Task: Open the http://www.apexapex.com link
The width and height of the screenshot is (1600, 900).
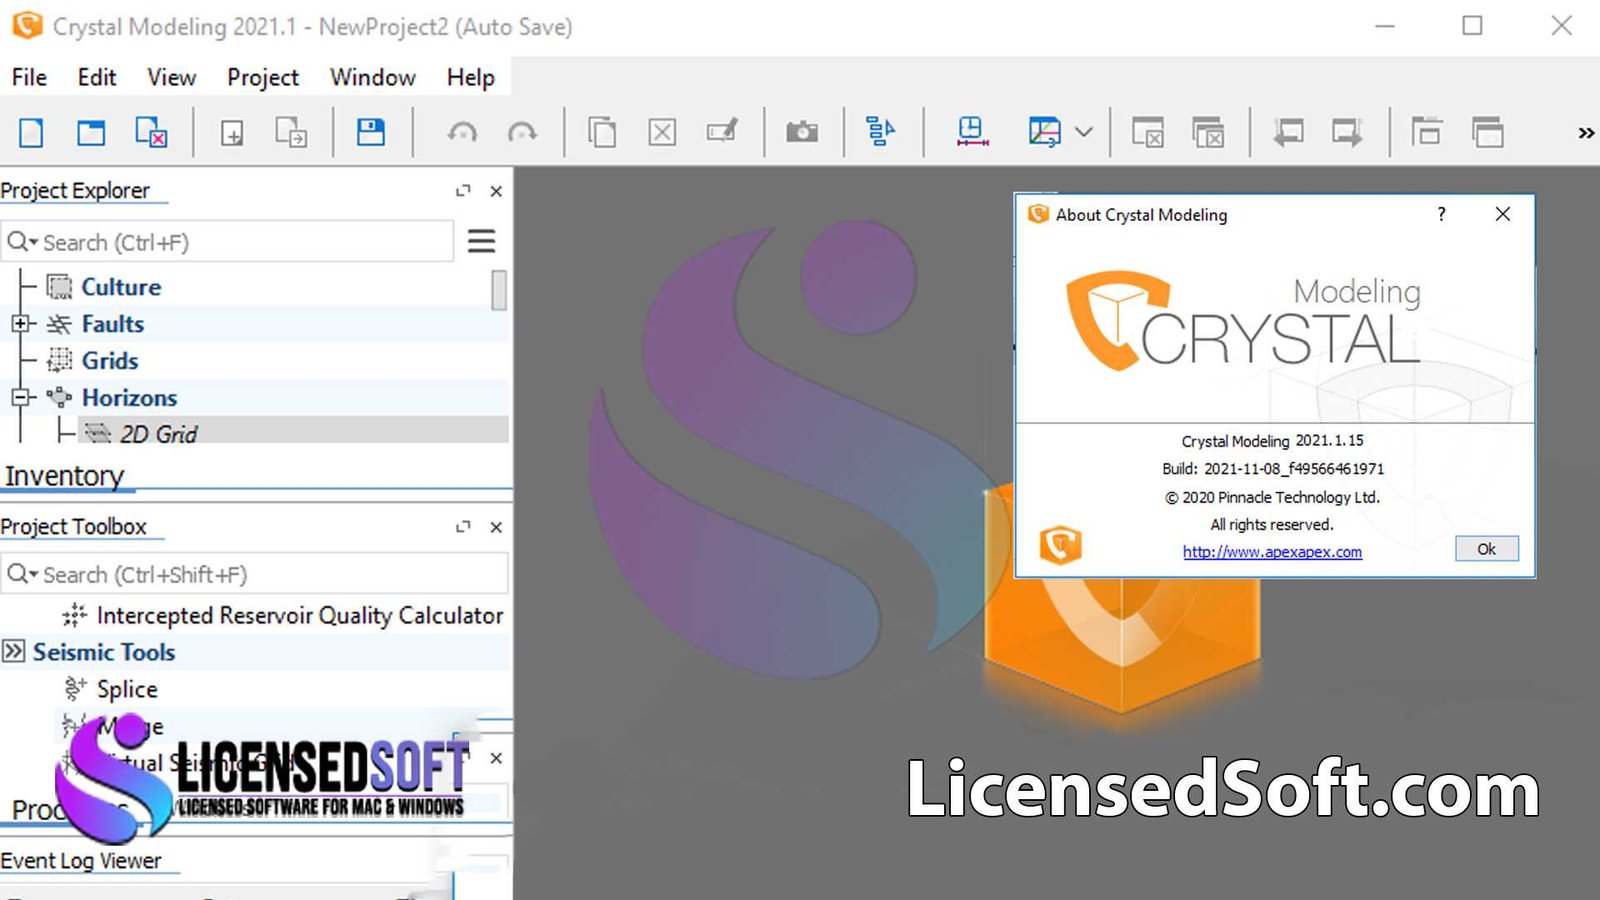Action: 1272,552
